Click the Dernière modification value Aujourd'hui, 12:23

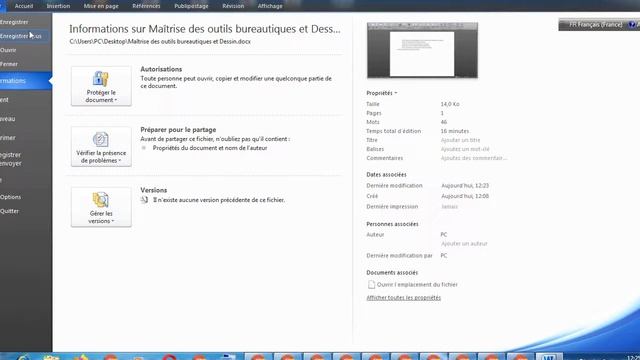tap(465, 186)
